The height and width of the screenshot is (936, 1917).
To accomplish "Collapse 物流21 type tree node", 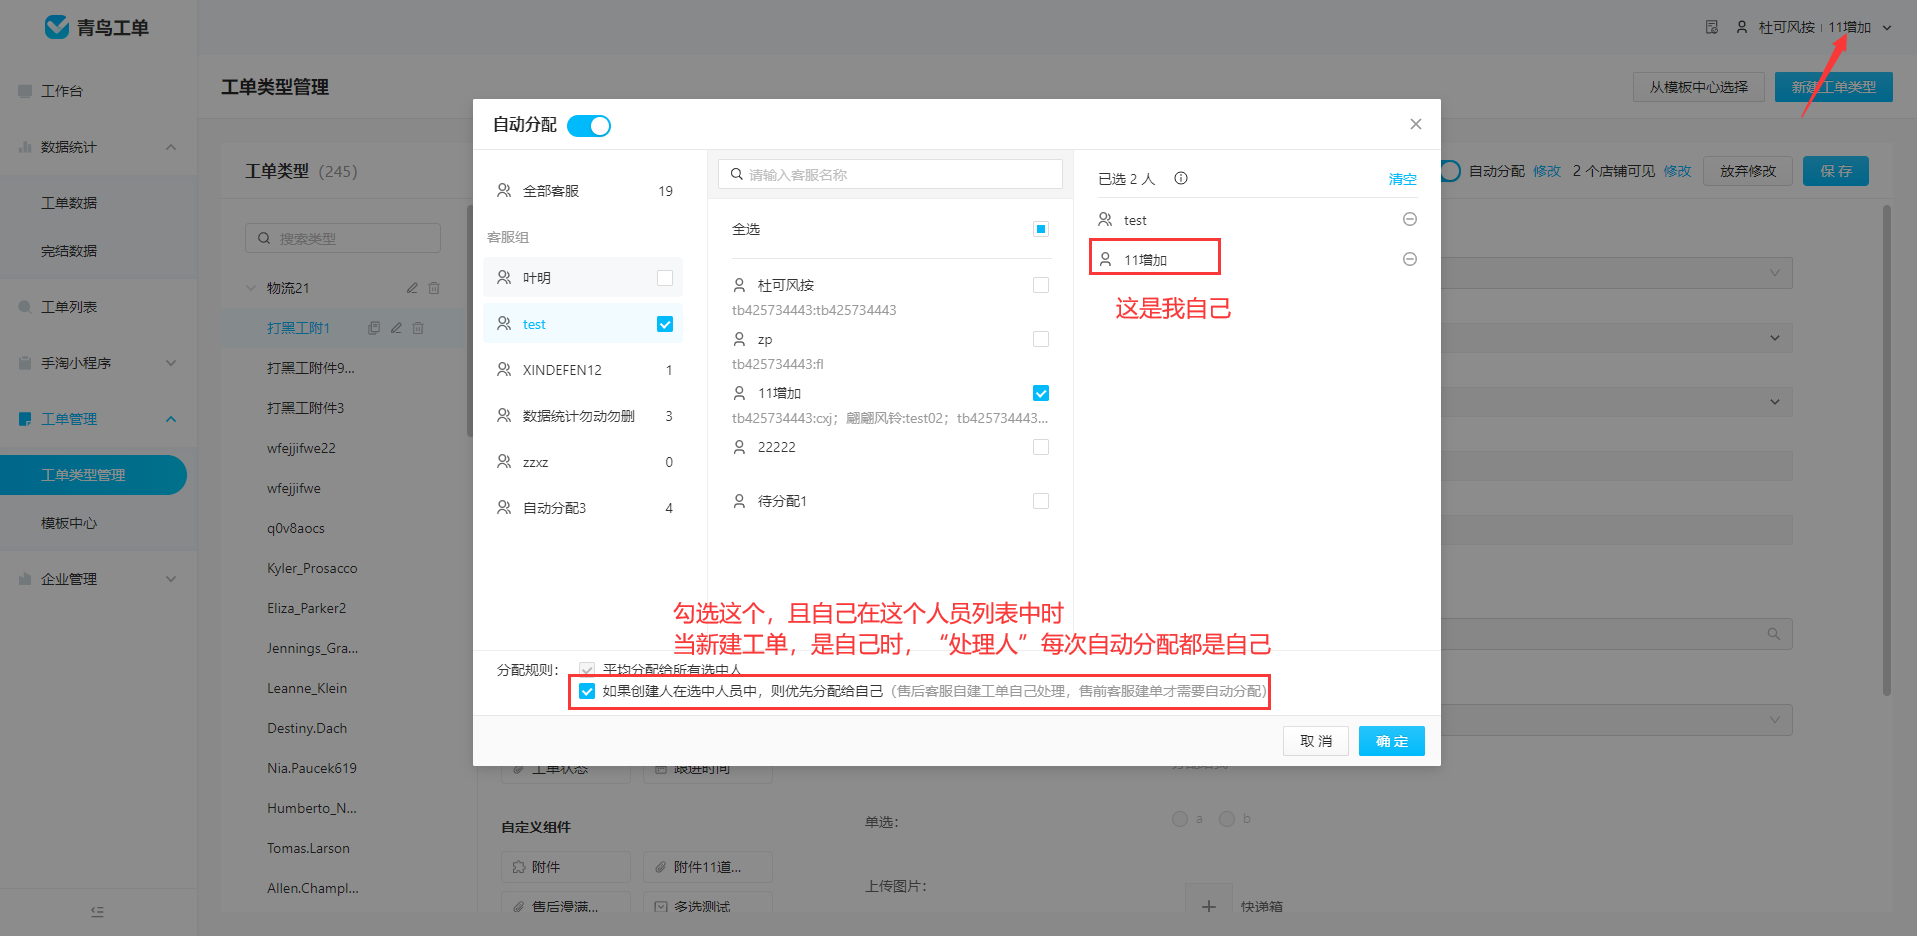I will point(251,288).
